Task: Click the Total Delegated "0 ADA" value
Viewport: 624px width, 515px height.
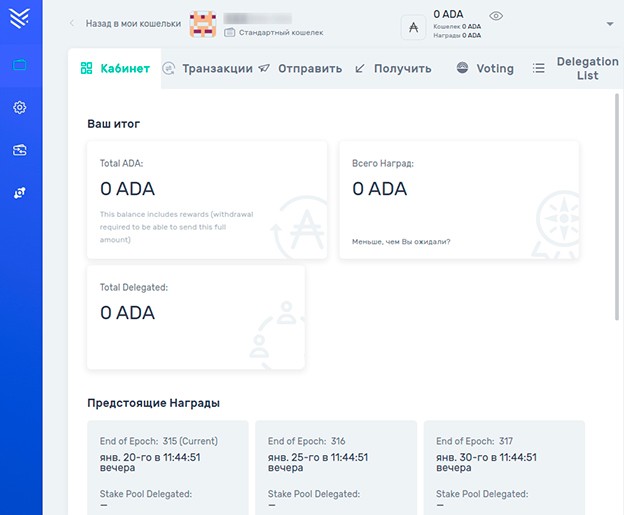Action: [127, 313]
